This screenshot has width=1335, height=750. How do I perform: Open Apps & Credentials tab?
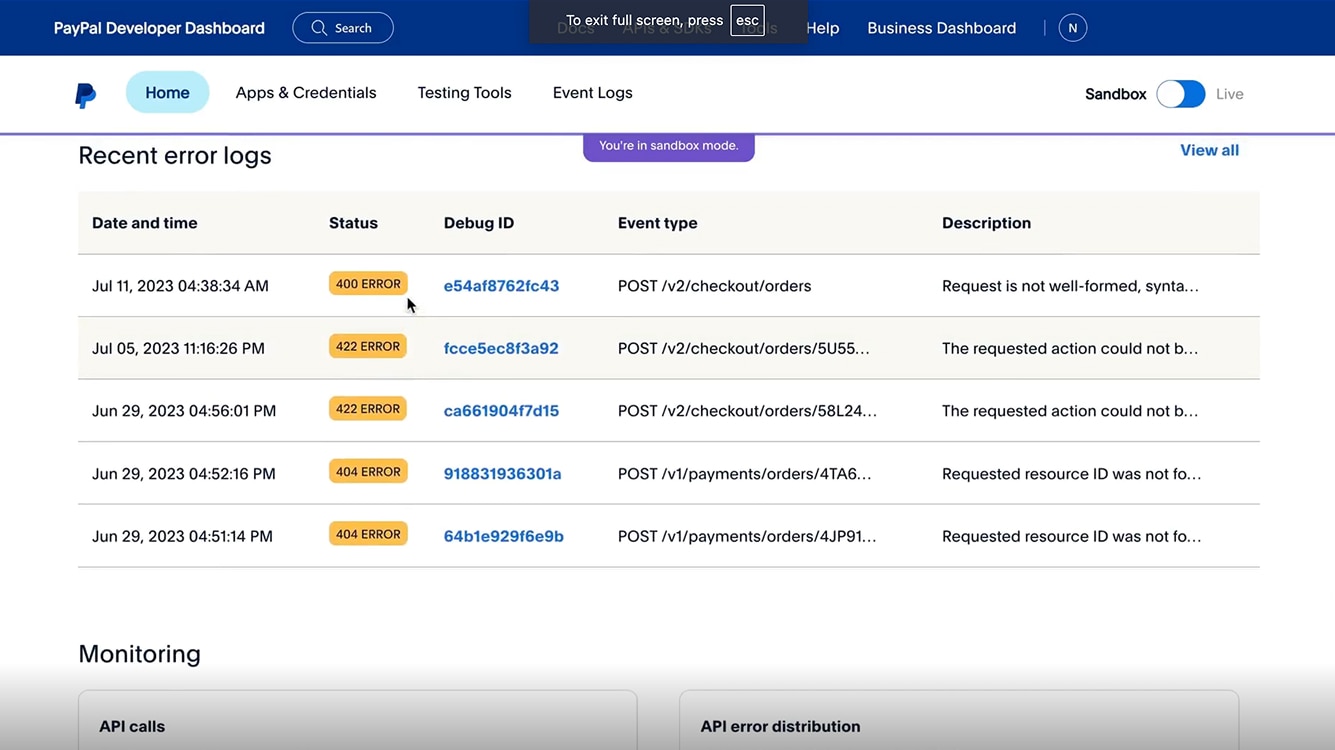306,93
